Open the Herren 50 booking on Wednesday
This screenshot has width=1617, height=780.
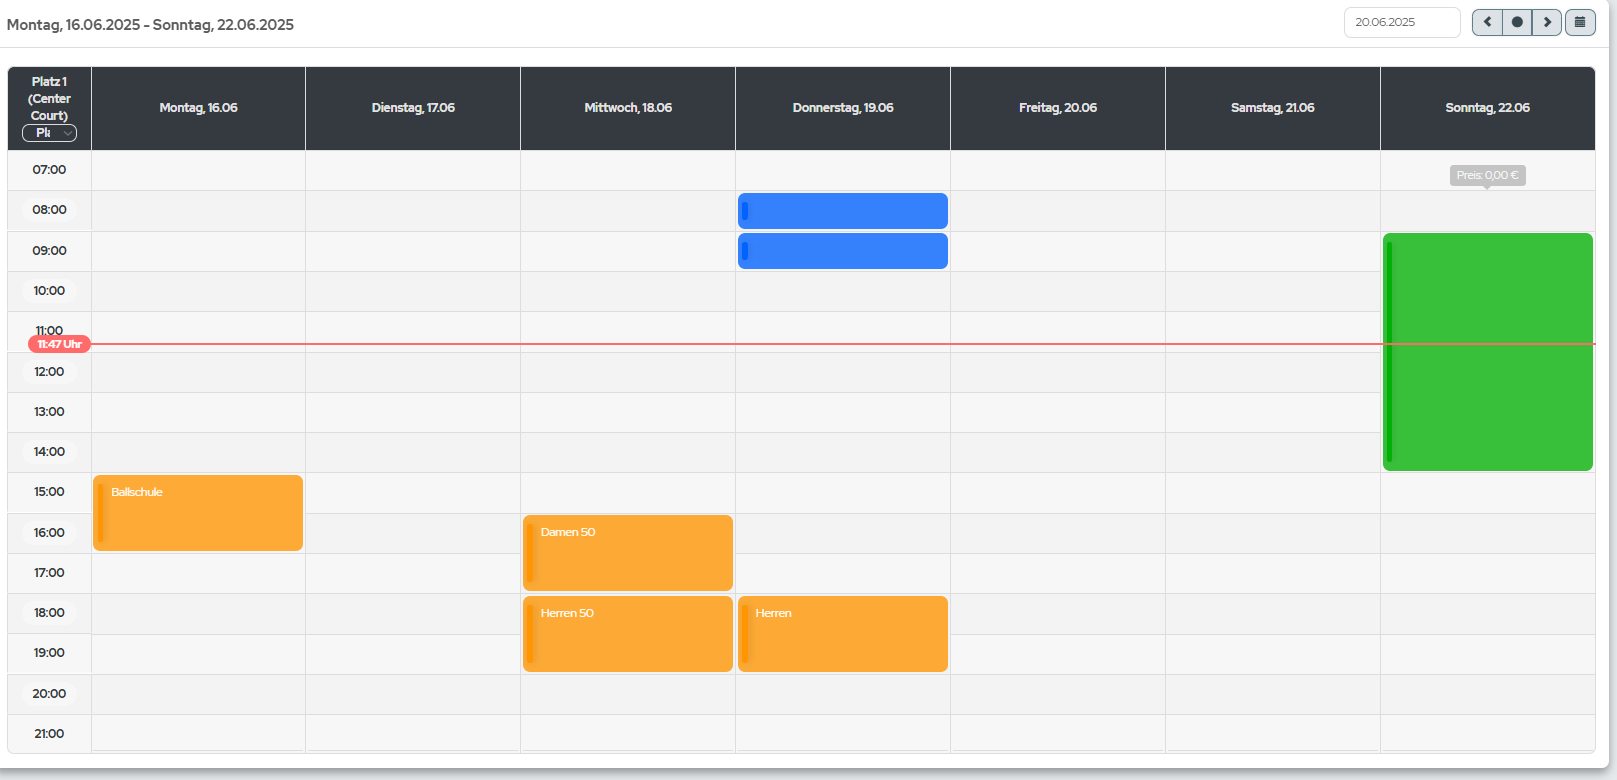point(628,633)
